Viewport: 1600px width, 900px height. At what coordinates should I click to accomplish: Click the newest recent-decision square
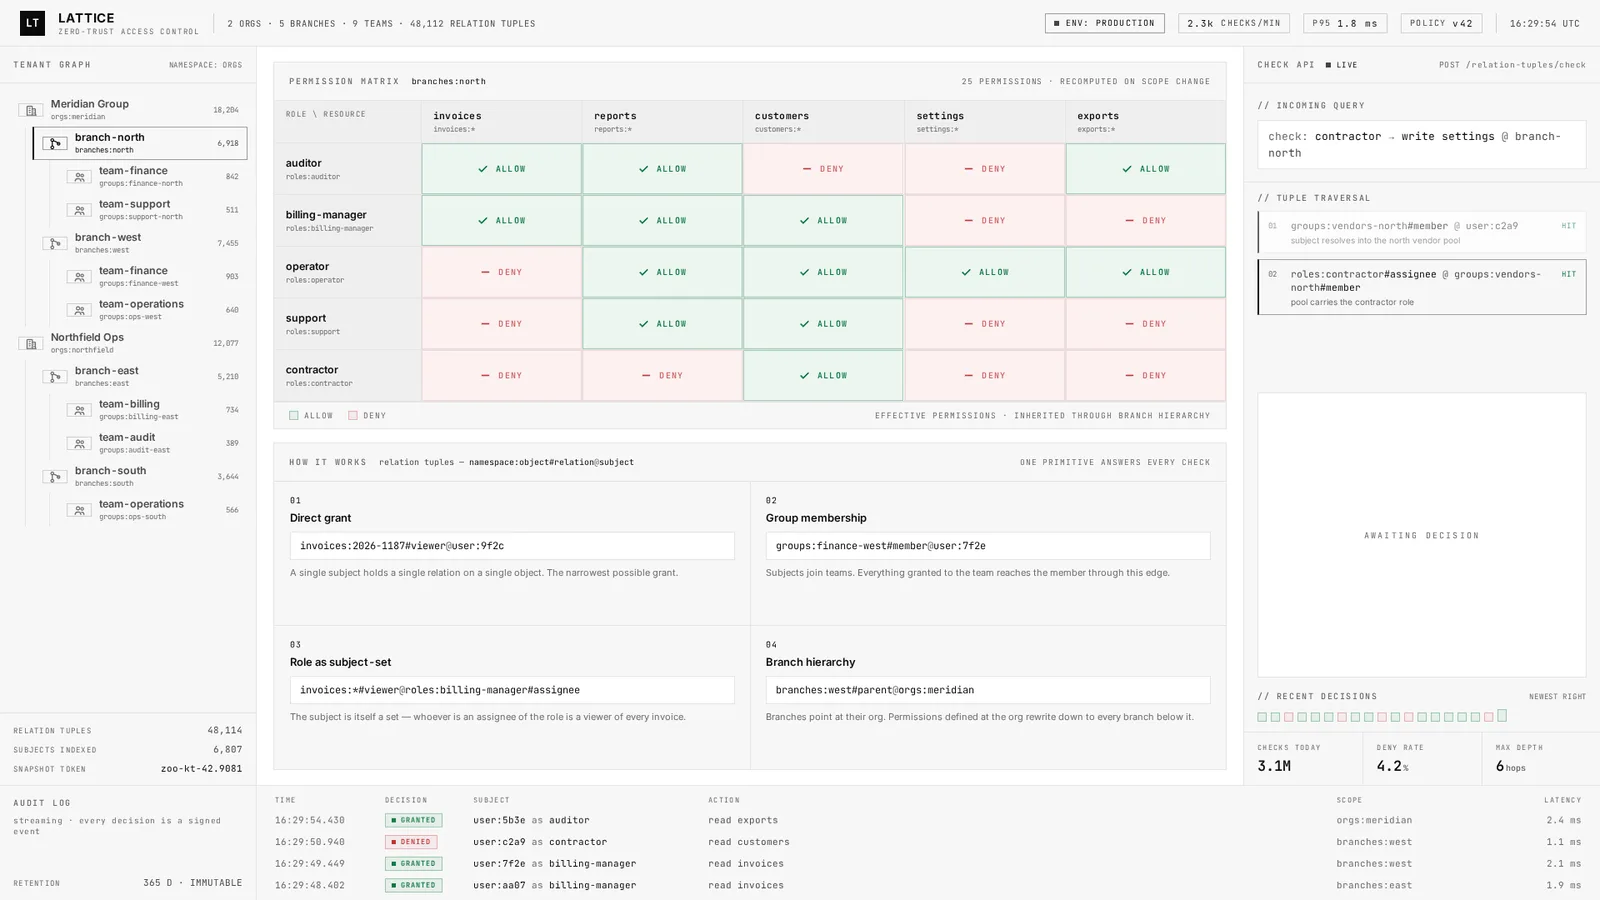1502,716
